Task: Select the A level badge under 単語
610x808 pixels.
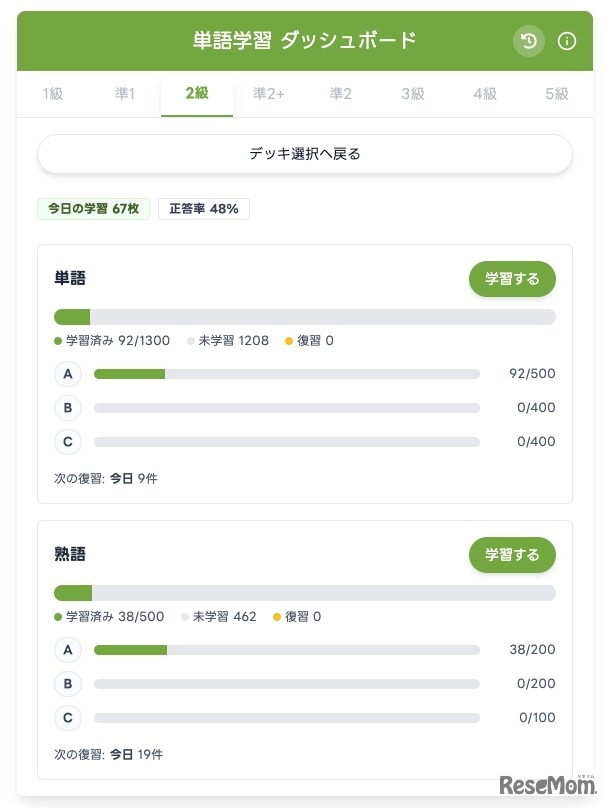Action: coord(68,374)
